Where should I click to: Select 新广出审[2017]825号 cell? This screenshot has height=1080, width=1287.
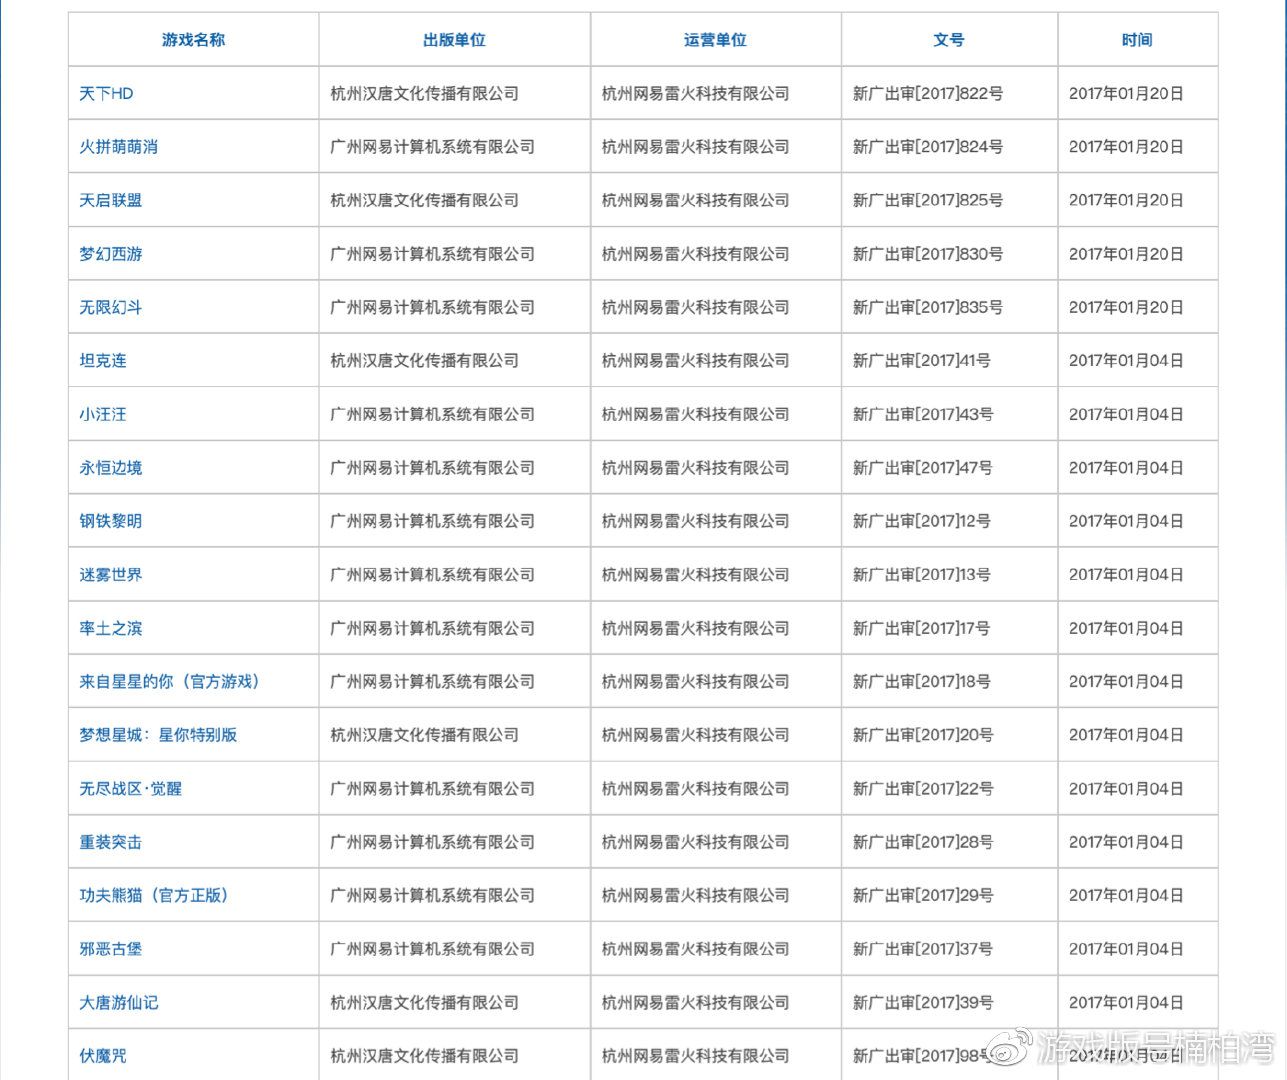(949, 200)
